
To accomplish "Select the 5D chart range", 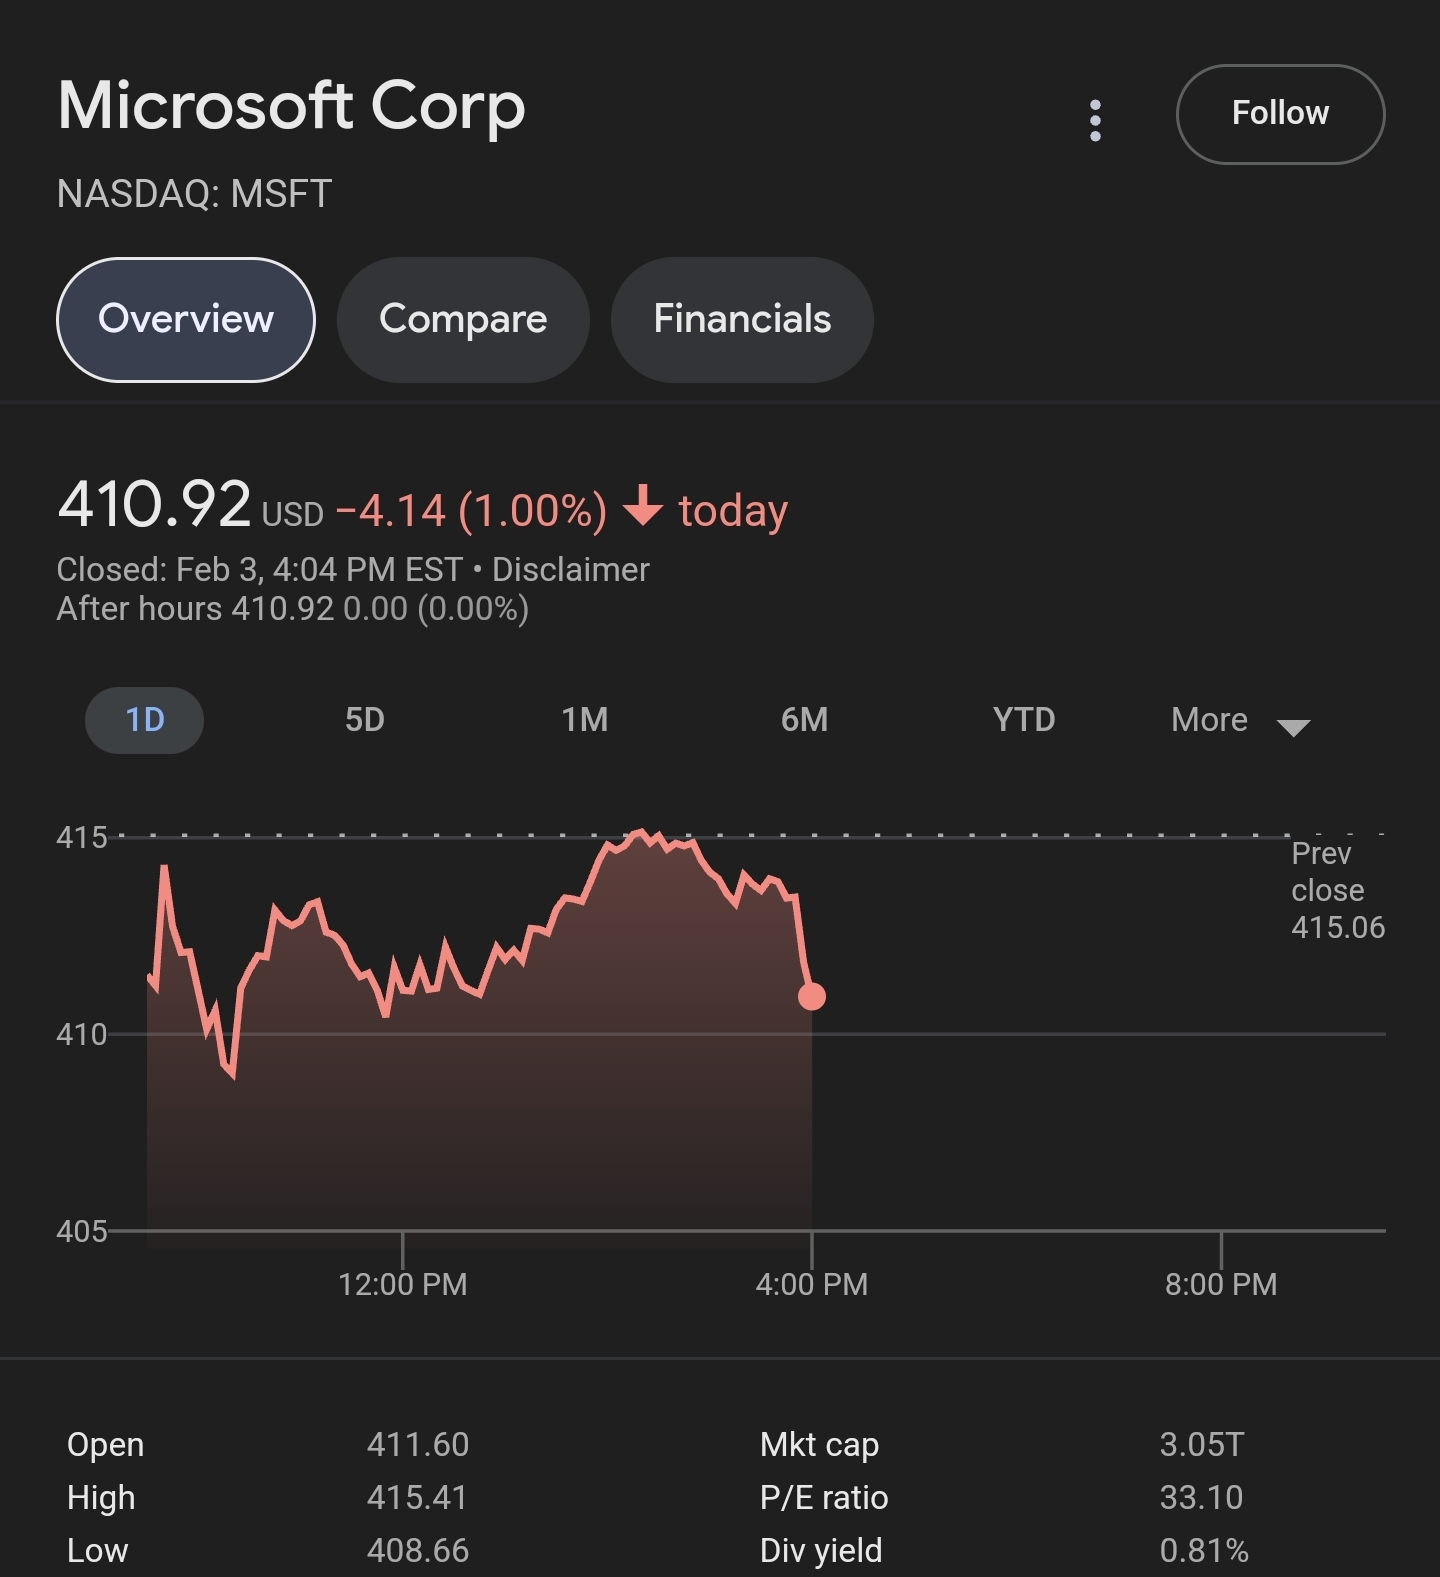I will [x=365, y=720].
